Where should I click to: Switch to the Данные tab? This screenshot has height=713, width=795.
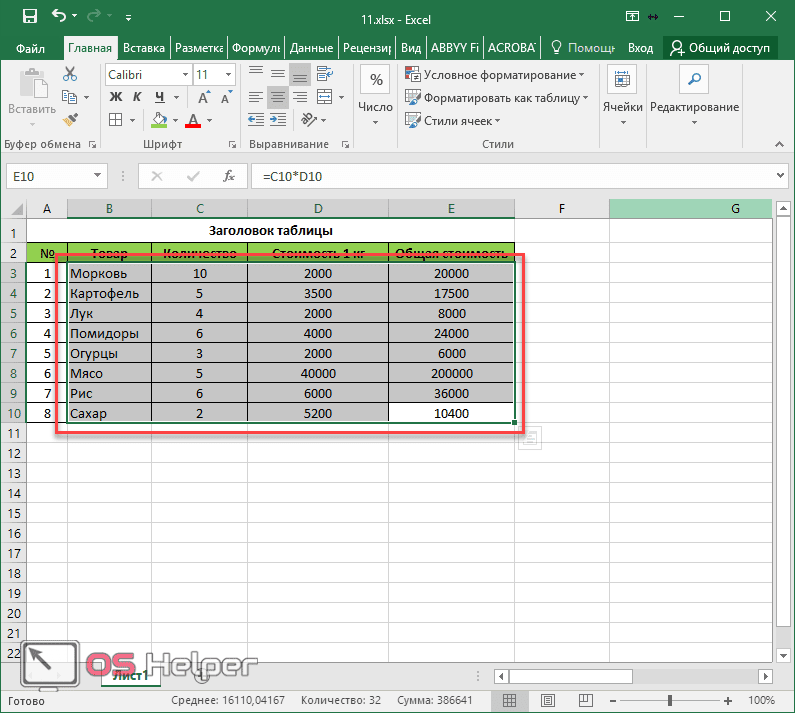coord(311,48)
